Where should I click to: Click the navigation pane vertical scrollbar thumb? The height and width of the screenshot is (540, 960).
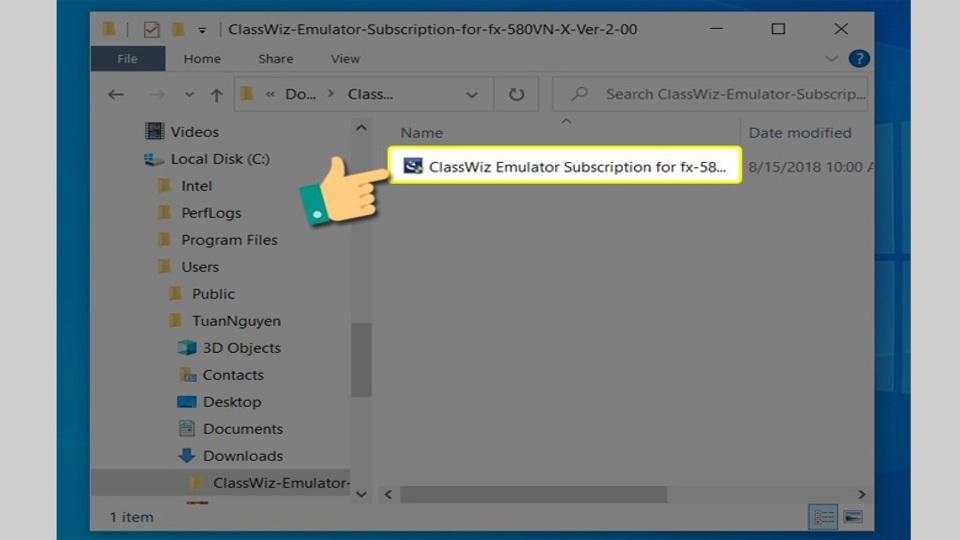coord(361,359)
